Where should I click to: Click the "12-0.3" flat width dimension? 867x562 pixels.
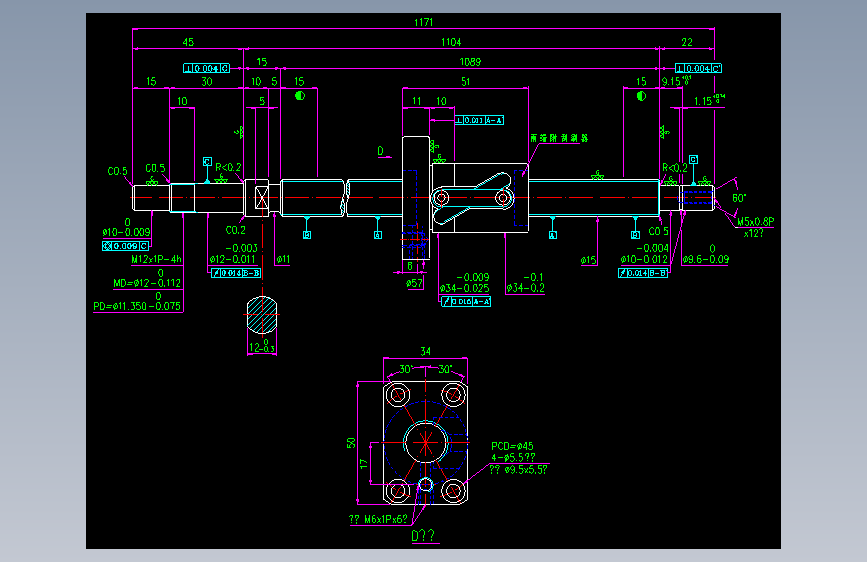262,347
